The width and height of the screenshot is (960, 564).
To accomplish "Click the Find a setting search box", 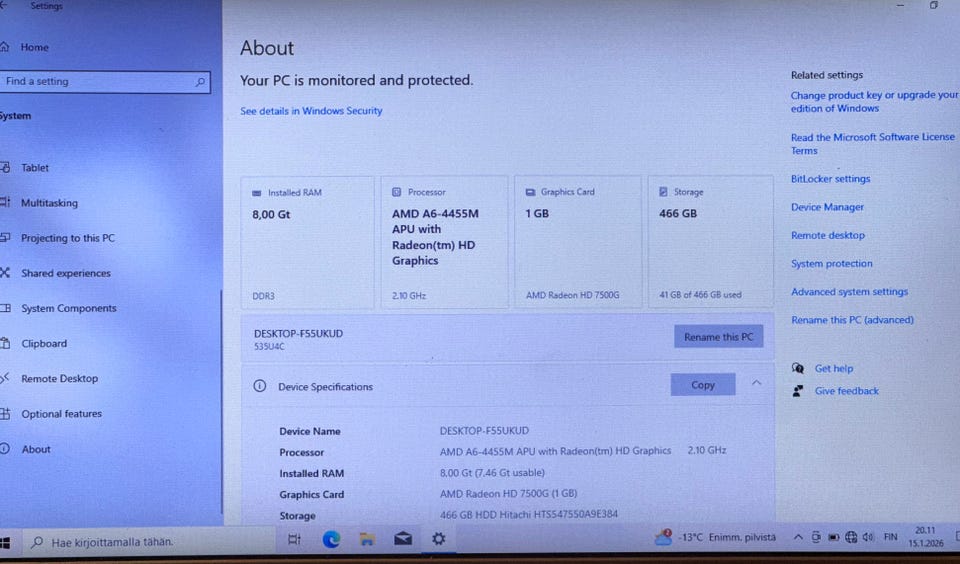I will (x=104, y=82).
